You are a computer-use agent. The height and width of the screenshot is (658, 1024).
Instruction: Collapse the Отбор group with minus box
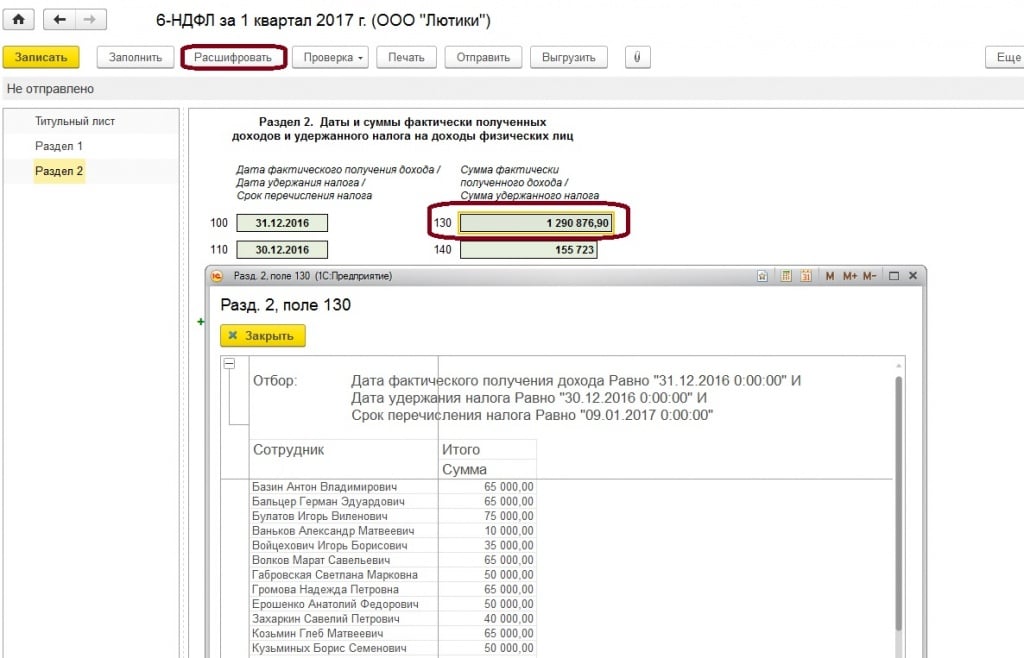(229, 365)
